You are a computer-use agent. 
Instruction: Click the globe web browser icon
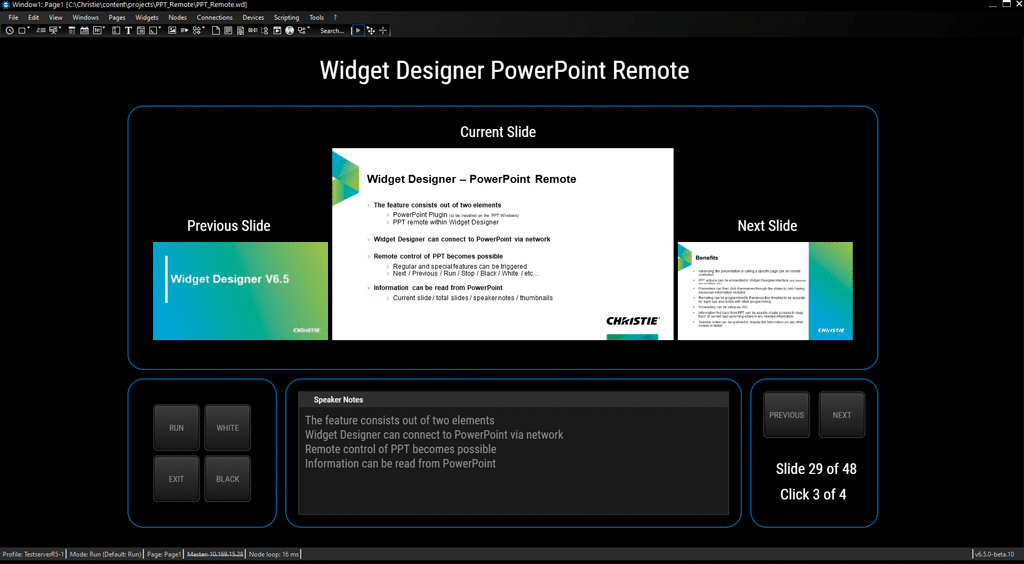tap(289, 31)
